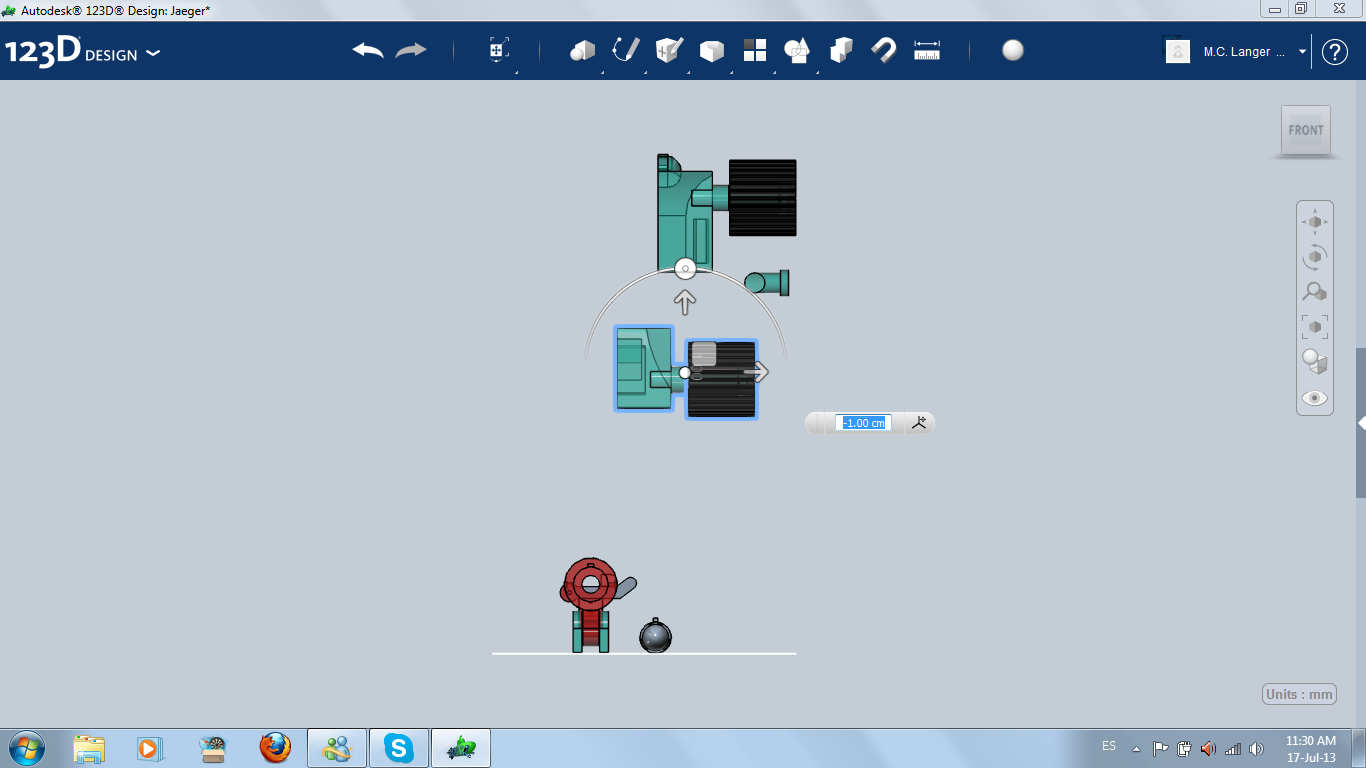The width and height of the screenshot is (1366, 768).
Task: Expand the collapsed right side panel
Action: pos(1361,423)
